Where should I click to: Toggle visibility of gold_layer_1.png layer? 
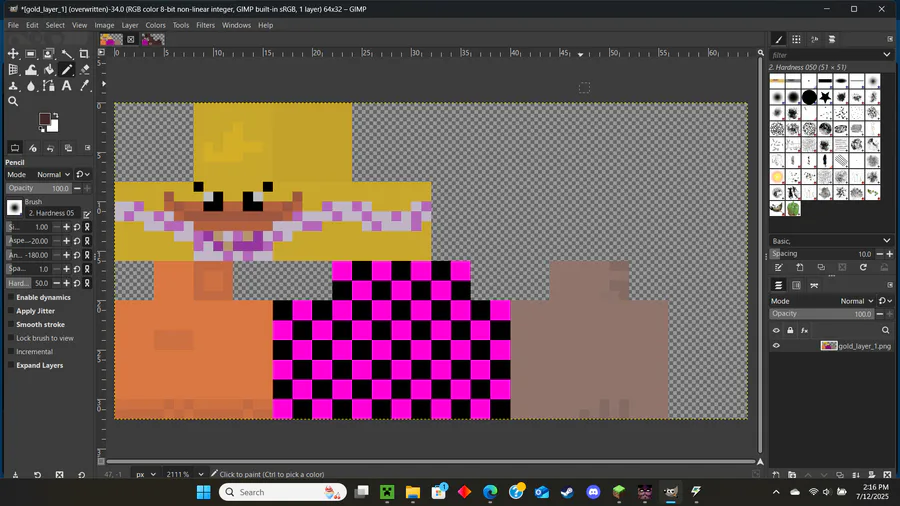click(776, 345)
